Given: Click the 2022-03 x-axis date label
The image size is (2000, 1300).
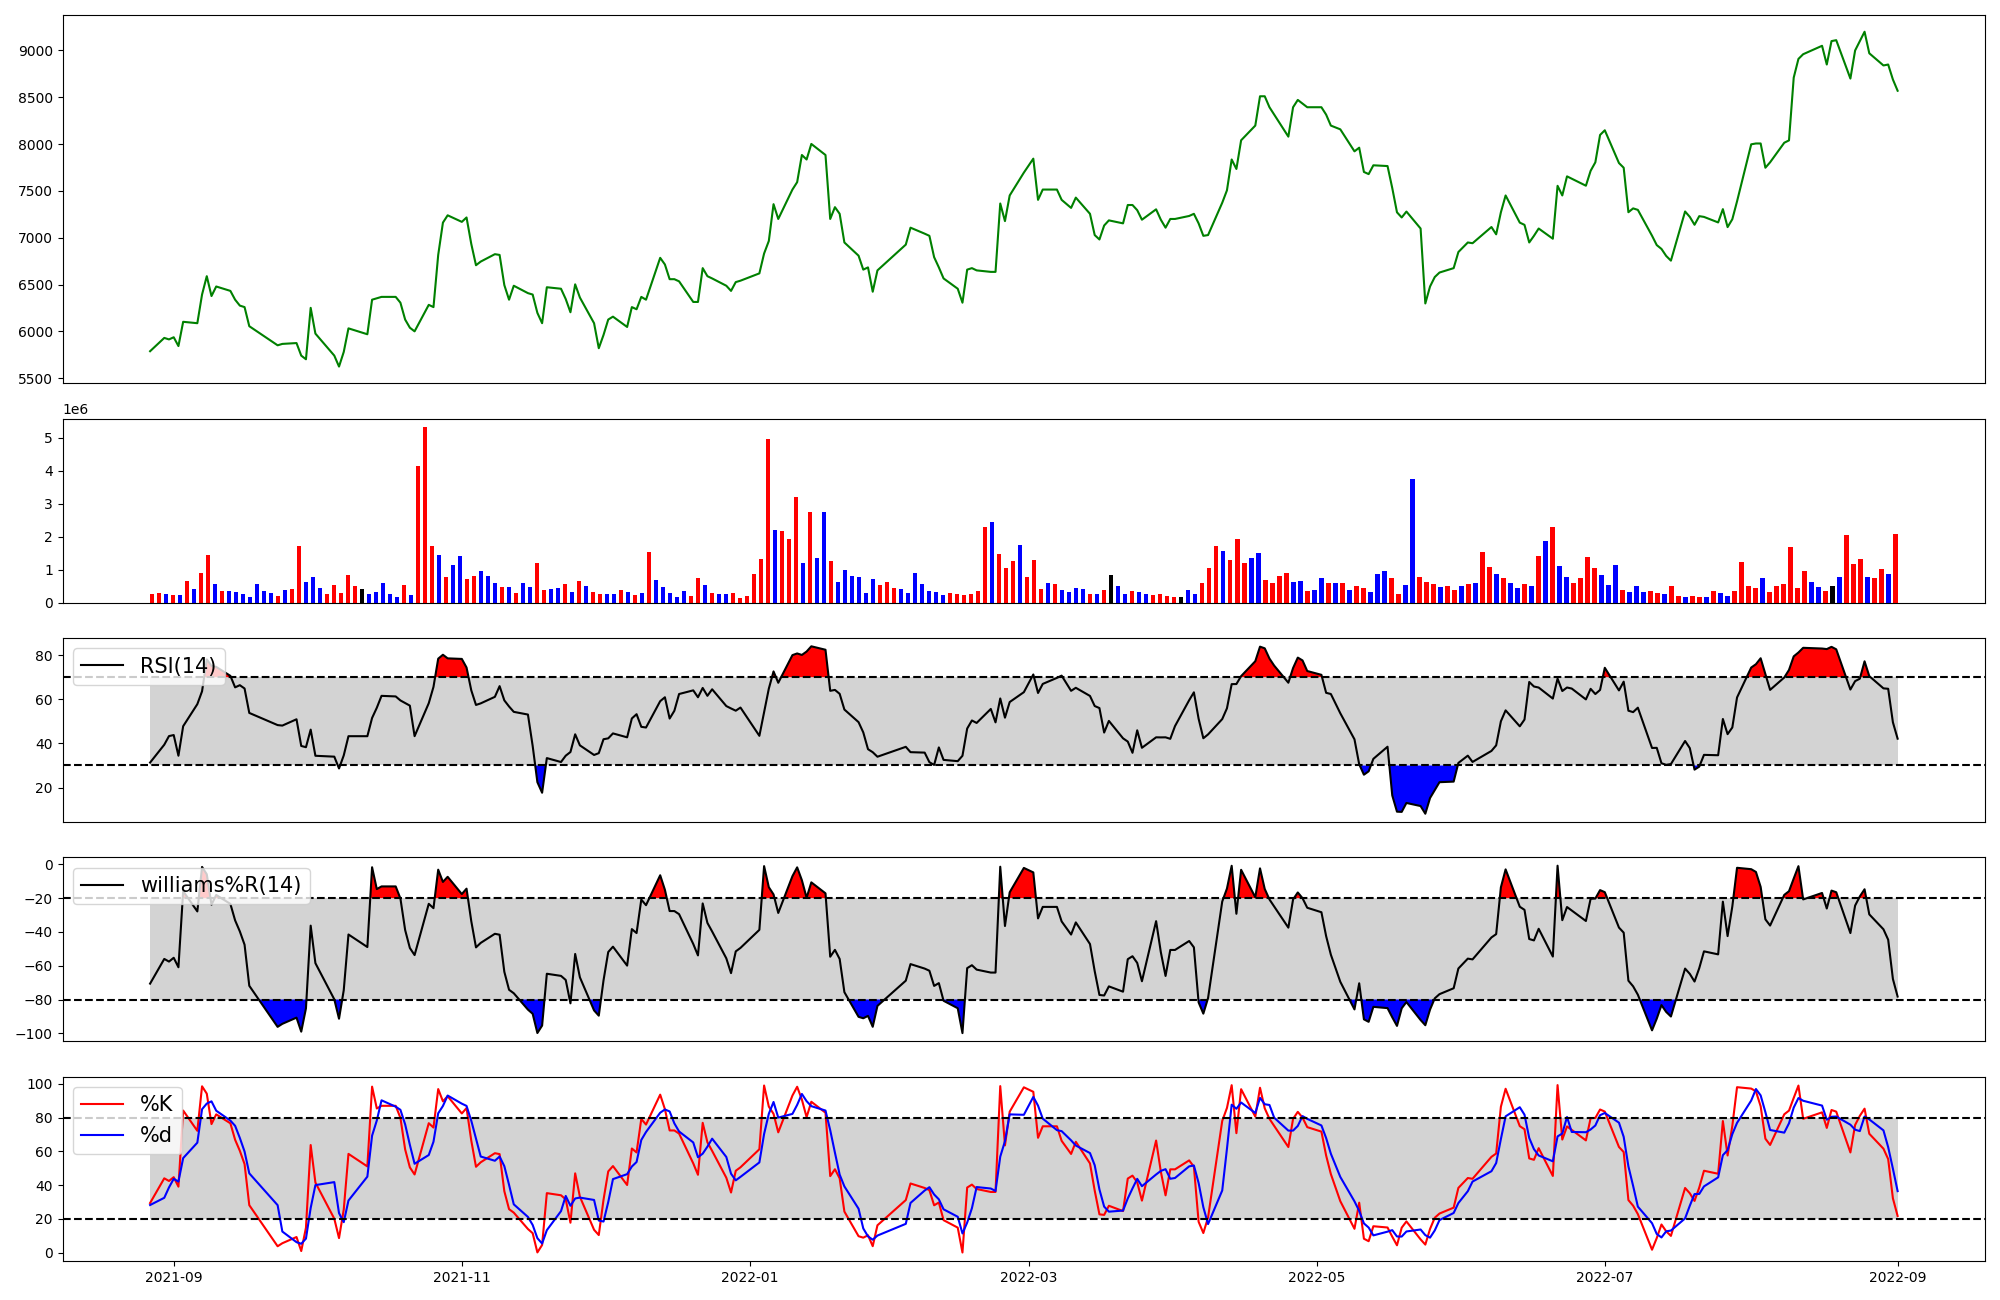Looking at the screenshot, I should point(1029,1276).
